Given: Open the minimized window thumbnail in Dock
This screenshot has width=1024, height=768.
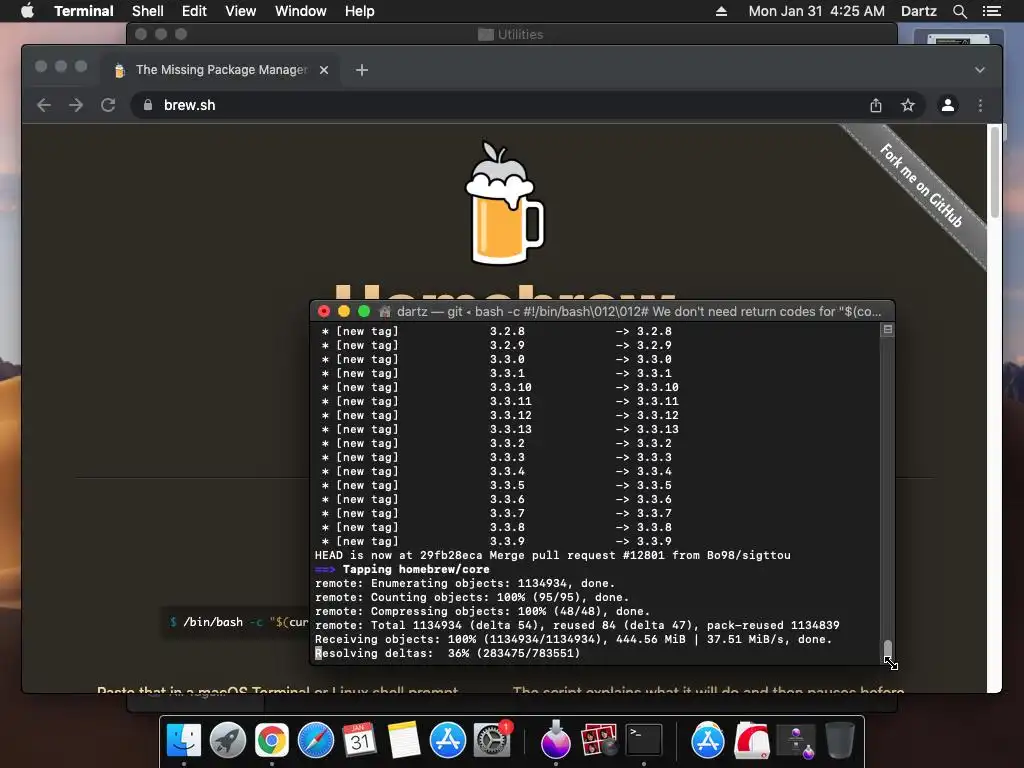Looking at the screenshot, I should click(796, 741).
